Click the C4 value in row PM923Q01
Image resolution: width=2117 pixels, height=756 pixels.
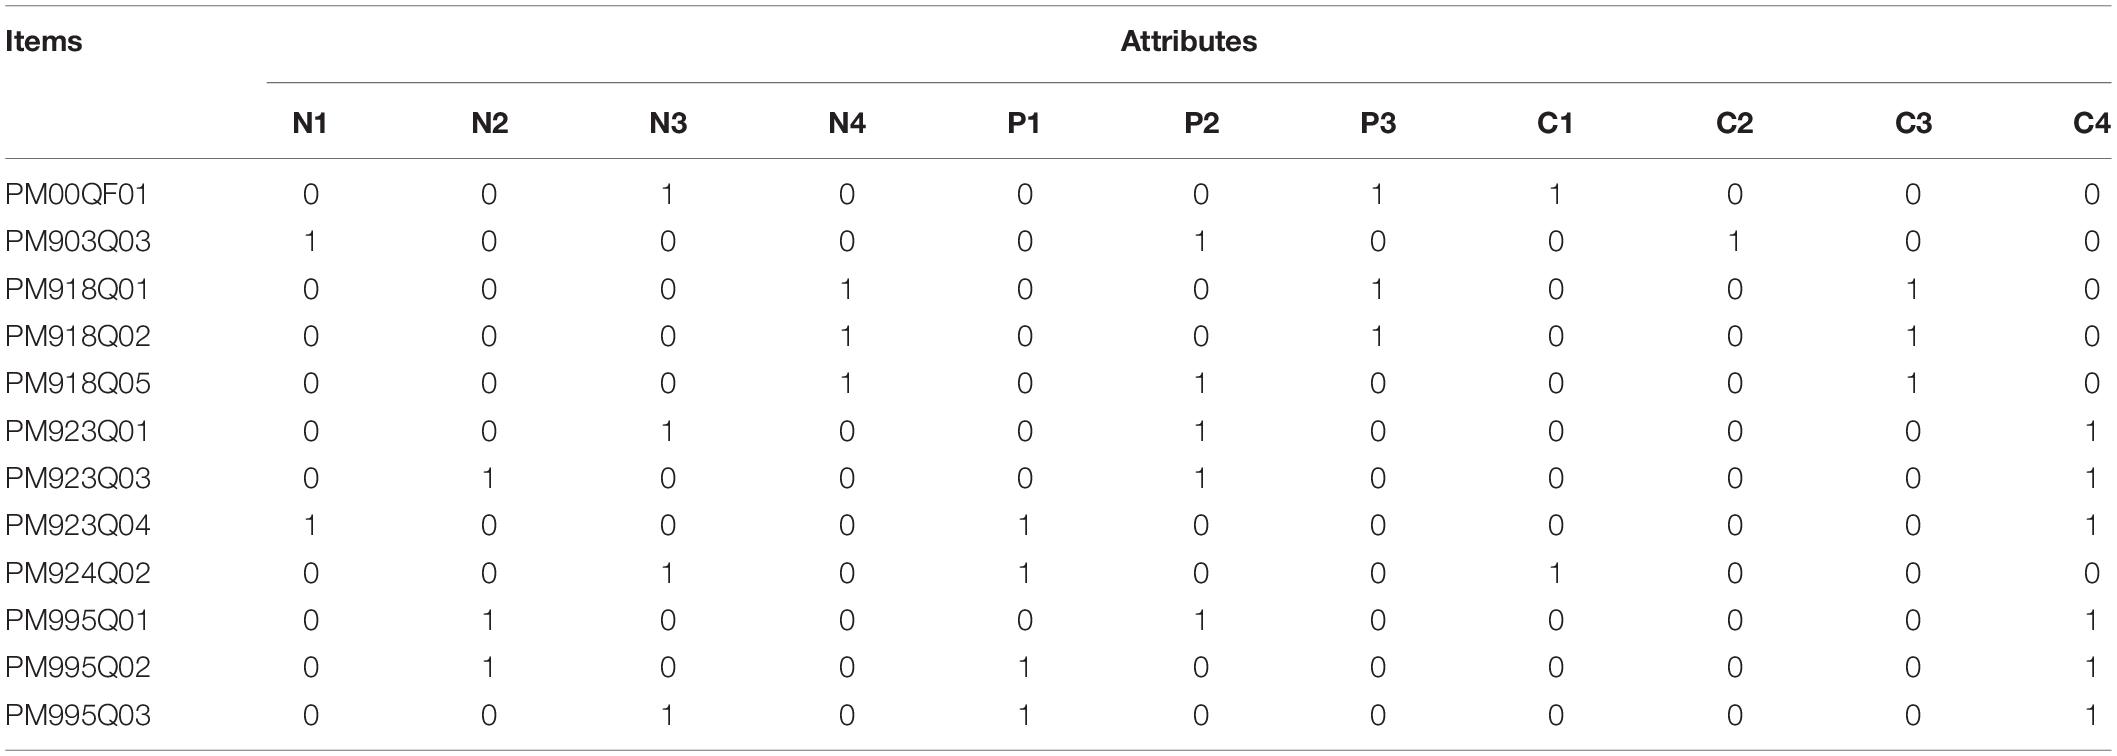click(2091, 432)
